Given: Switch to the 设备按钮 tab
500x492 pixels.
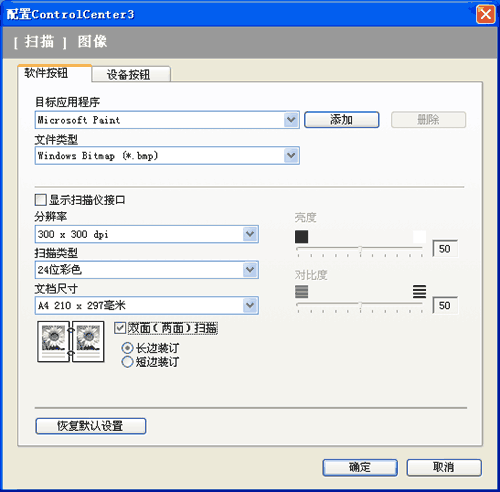Looking at the screenshot, I should click(131, 74).
